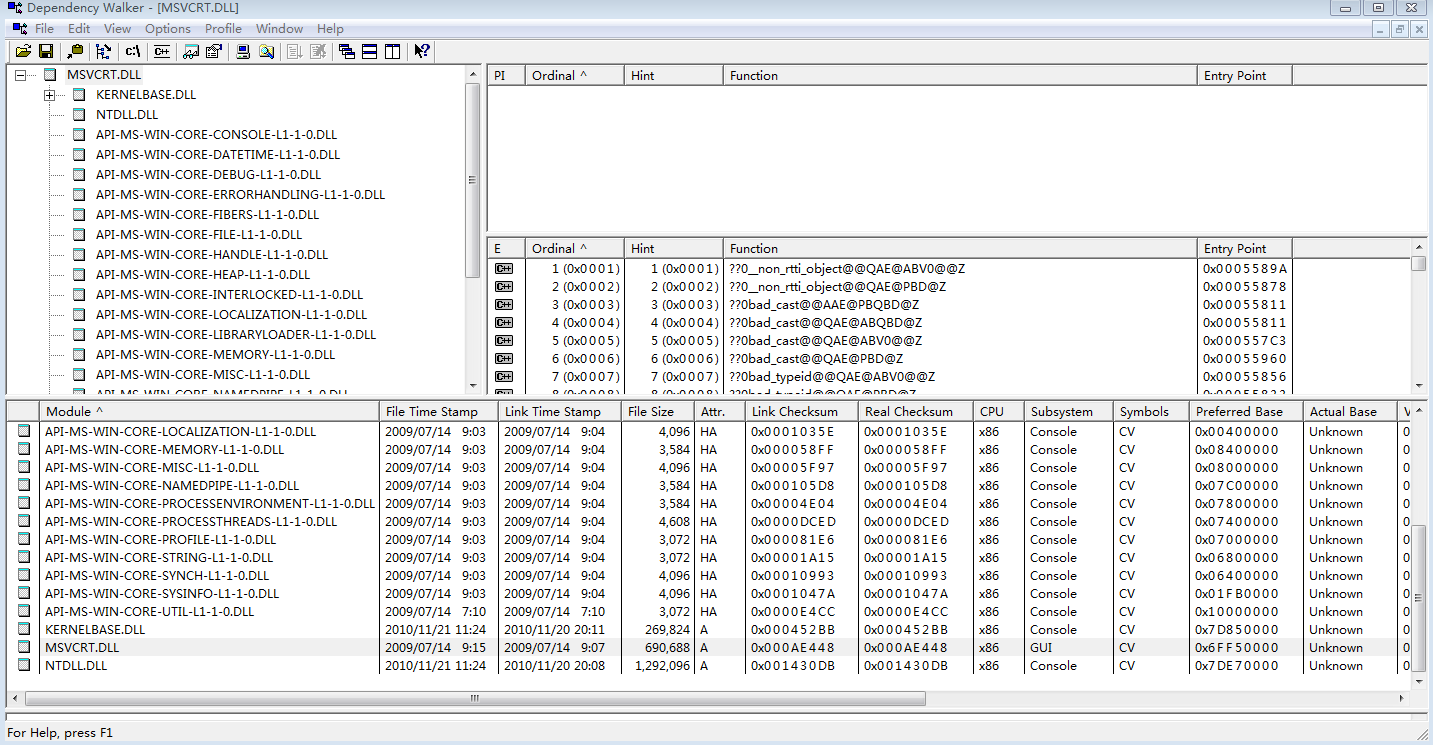
Task: Click Configure Module Search Order icon
Action: (266, 51)
